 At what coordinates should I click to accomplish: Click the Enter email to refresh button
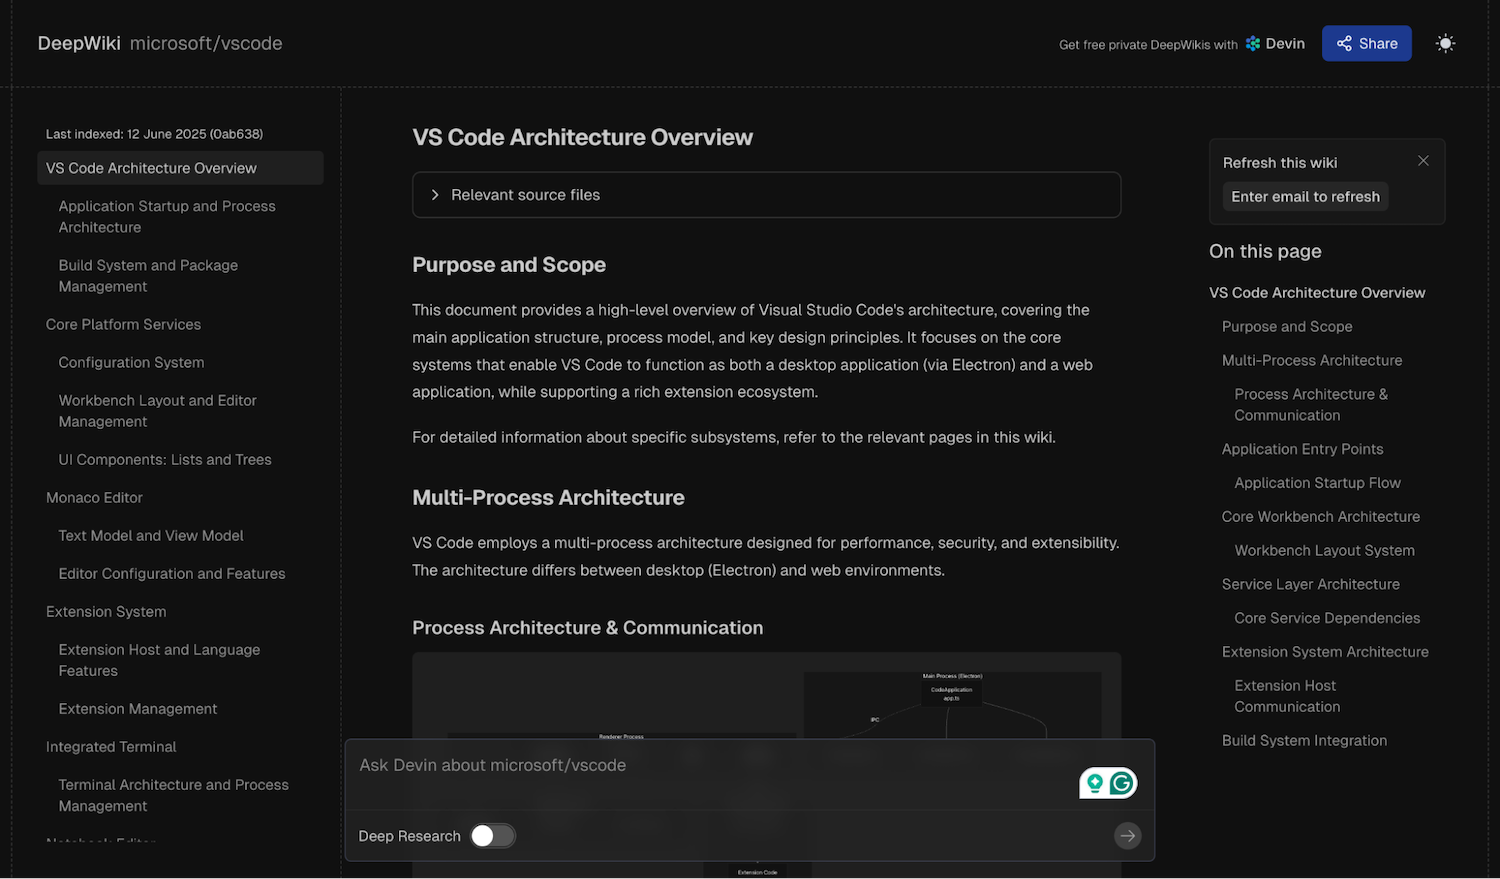coord(1305,197)
